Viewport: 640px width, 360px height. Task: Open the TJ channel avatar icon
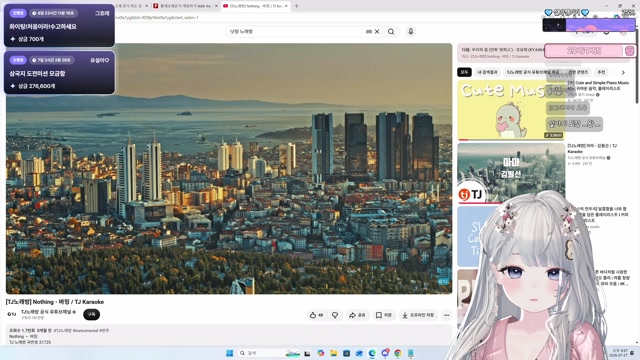click(x=12, y=314)
